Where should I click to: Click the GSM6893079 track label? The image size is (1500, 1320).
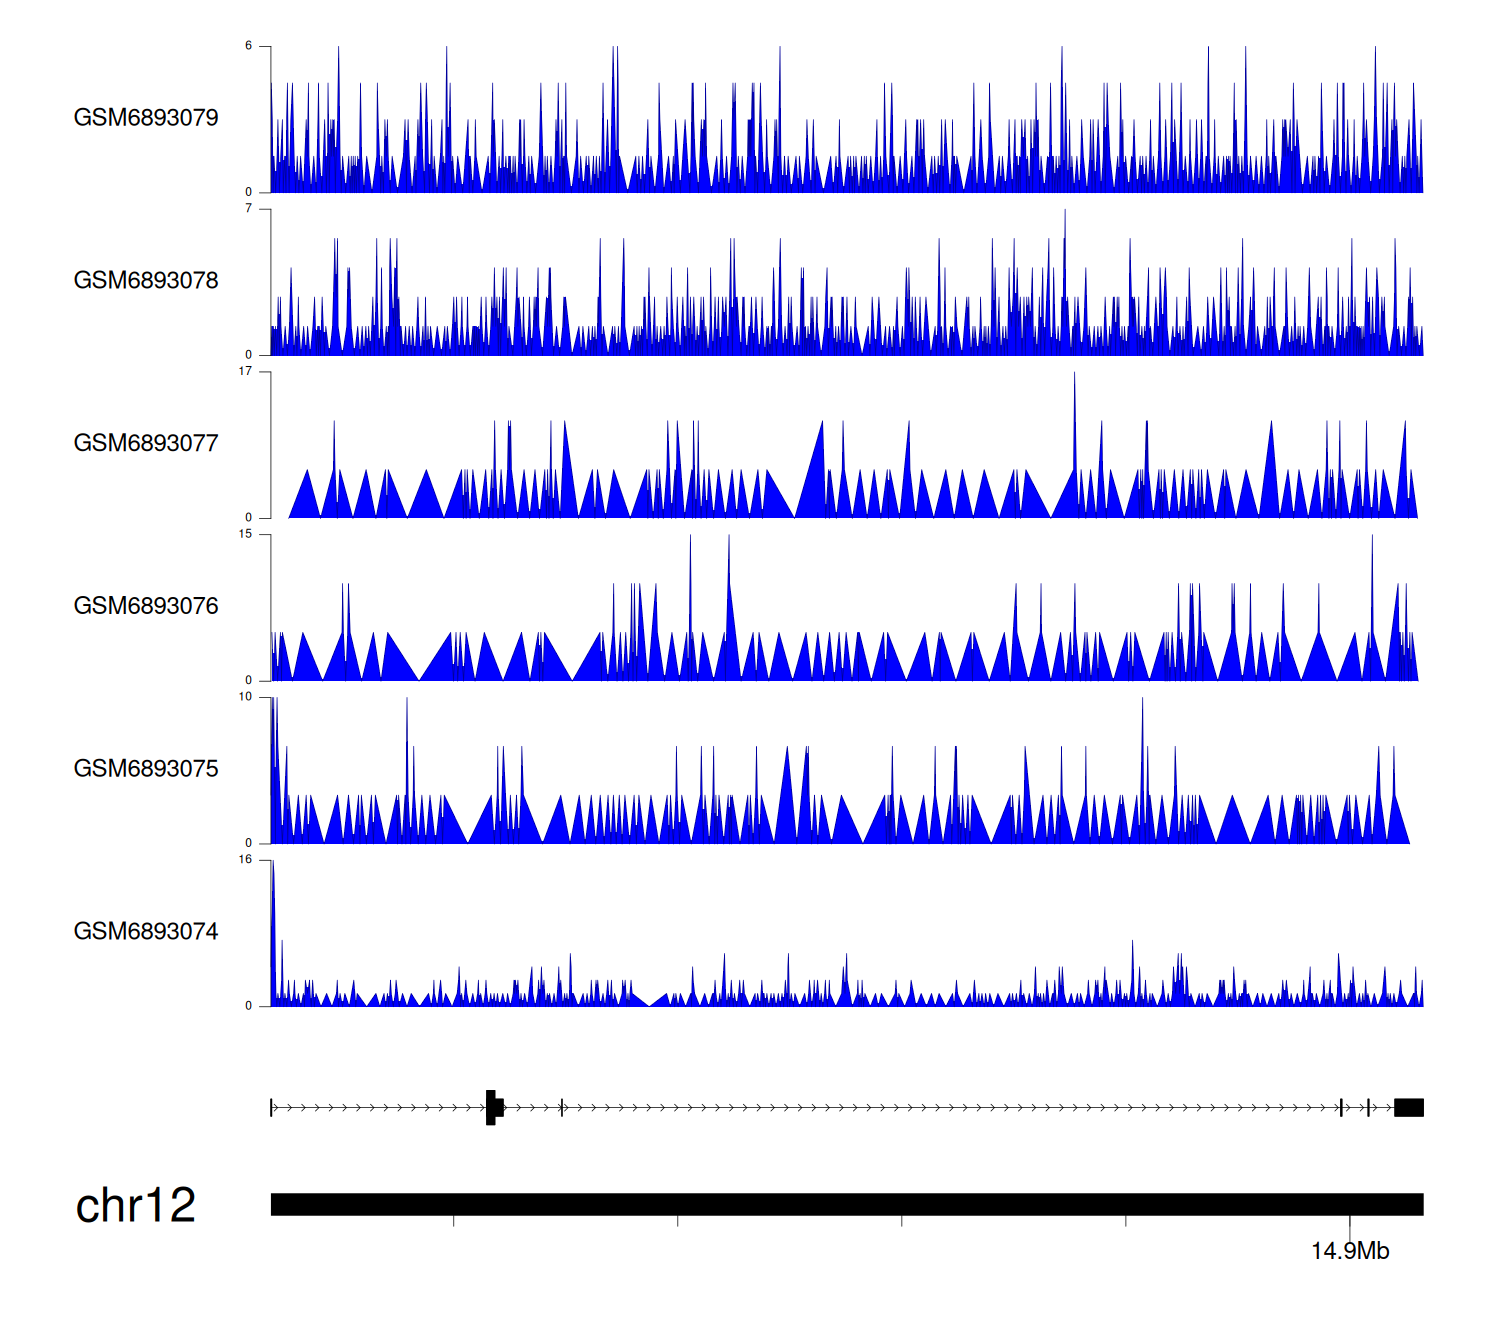(146, 118)
